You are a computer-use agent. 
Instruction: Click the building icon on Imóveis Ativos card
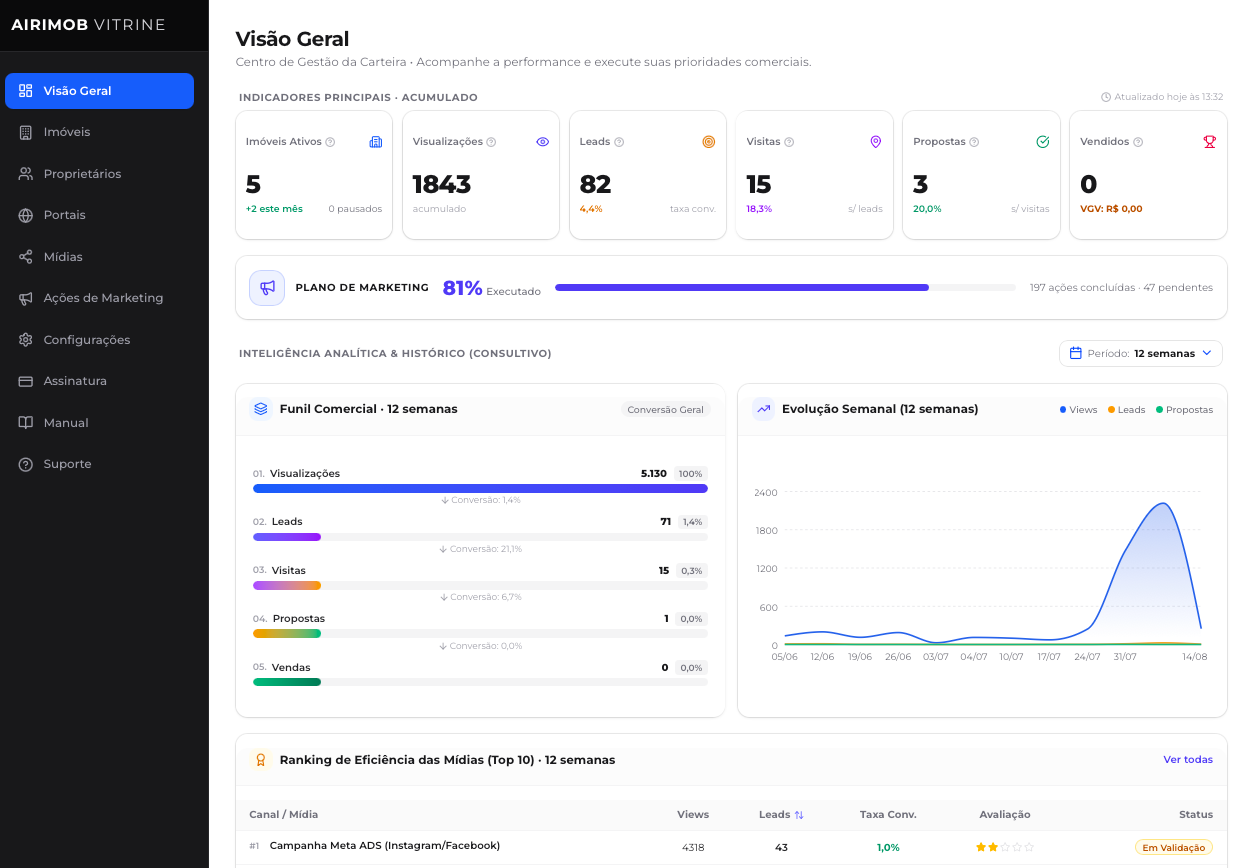point(376,142)
